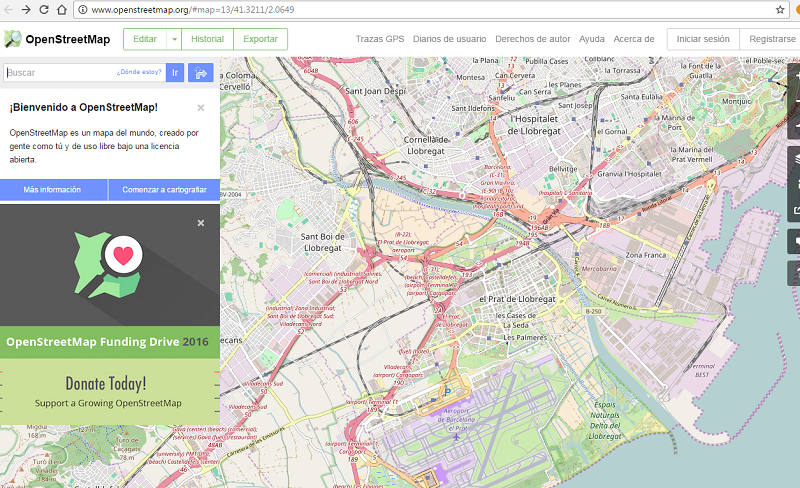The image size is (800, 488).
Task: Focus the Buscar search field
Action: point(58,72)
